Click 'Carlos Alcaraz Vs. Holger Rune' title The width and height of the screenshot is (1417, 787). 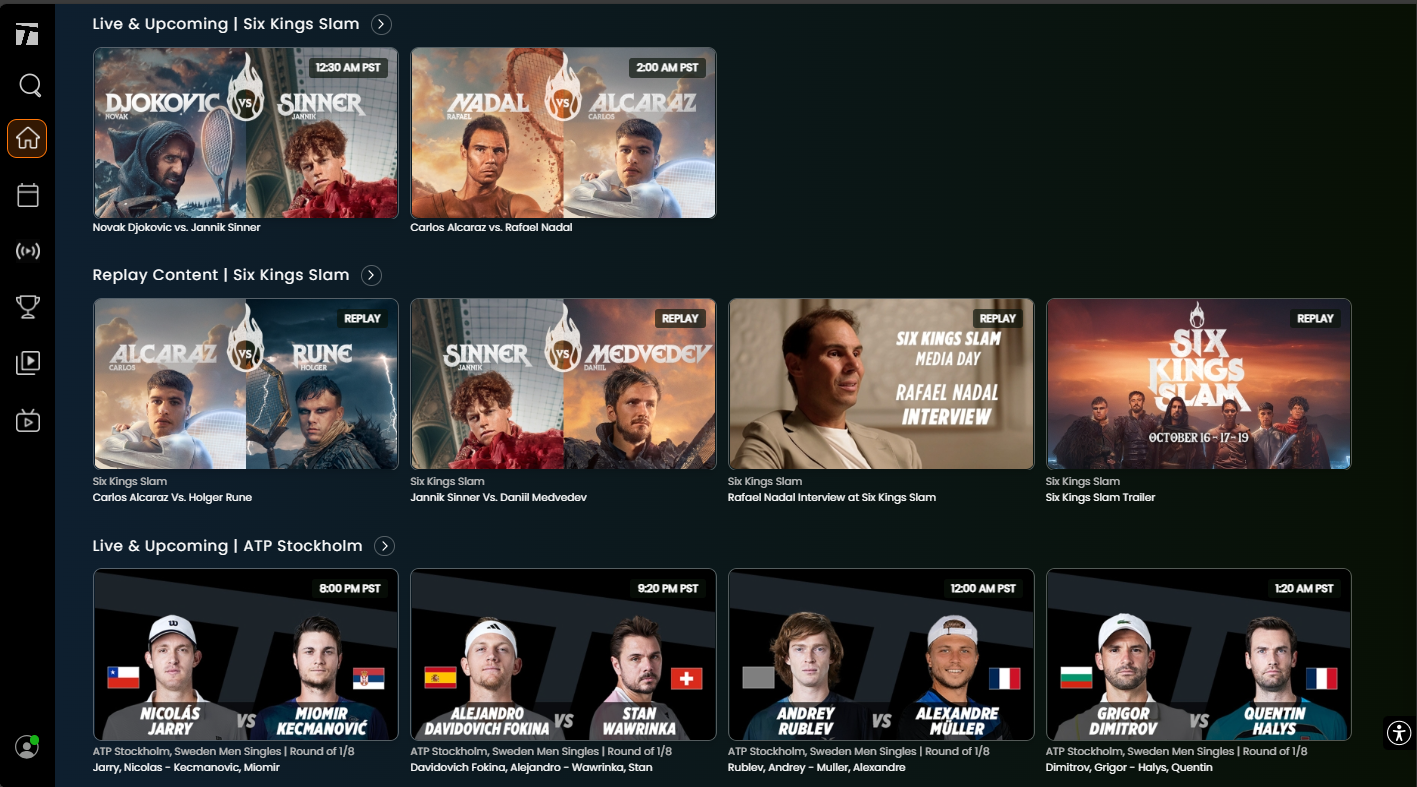coord(172,498)
